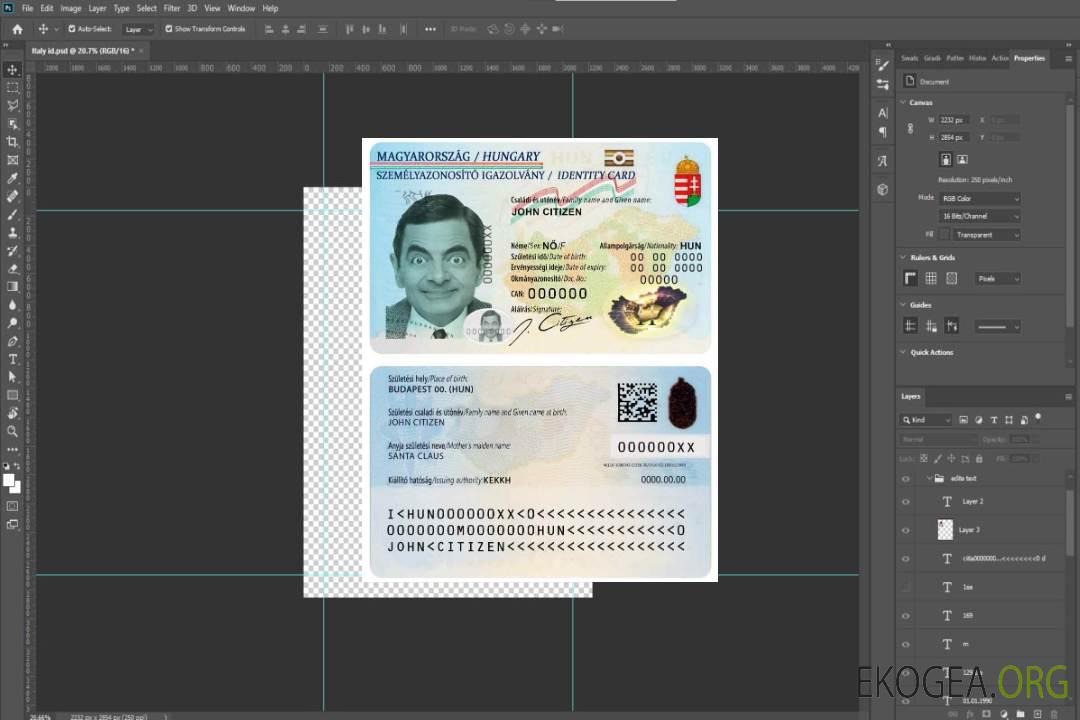This screenshot has height=720, width=1080.
Task: Toggle the Auto-Select checkbox
Action: click(x=72, y=29)
